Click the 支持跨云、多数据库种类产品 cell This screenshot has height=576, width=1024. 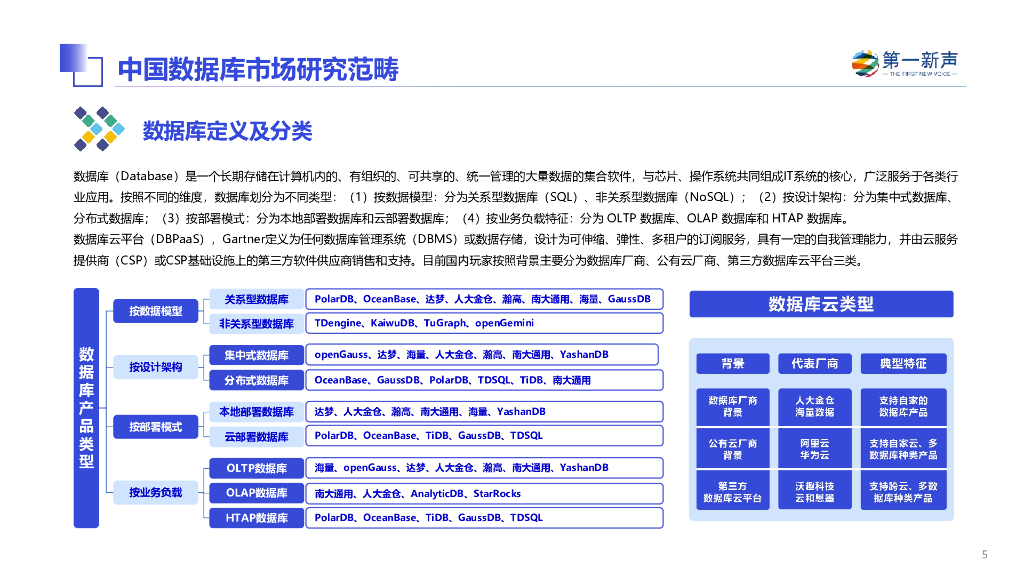(903, 492)
